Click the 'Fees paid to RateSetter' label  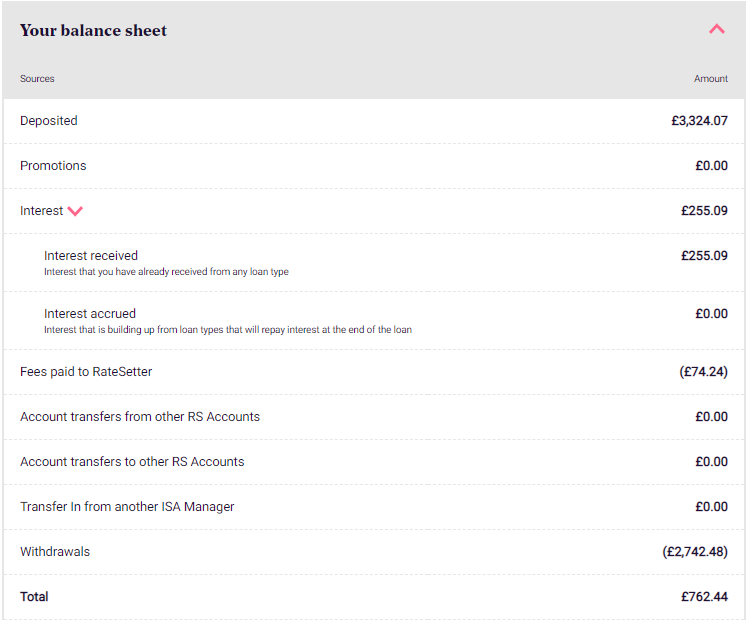point(86,372)
